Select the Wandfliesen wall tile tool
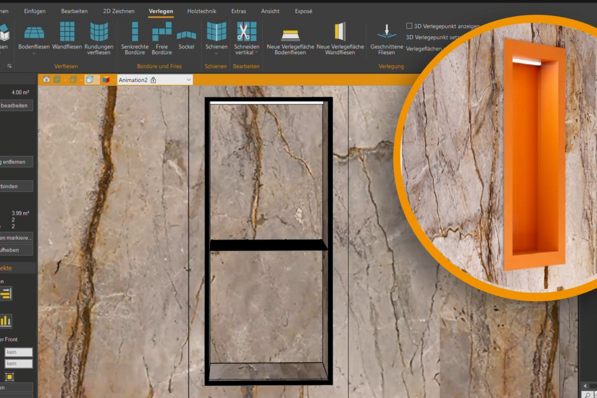 [x=67, y=37]
